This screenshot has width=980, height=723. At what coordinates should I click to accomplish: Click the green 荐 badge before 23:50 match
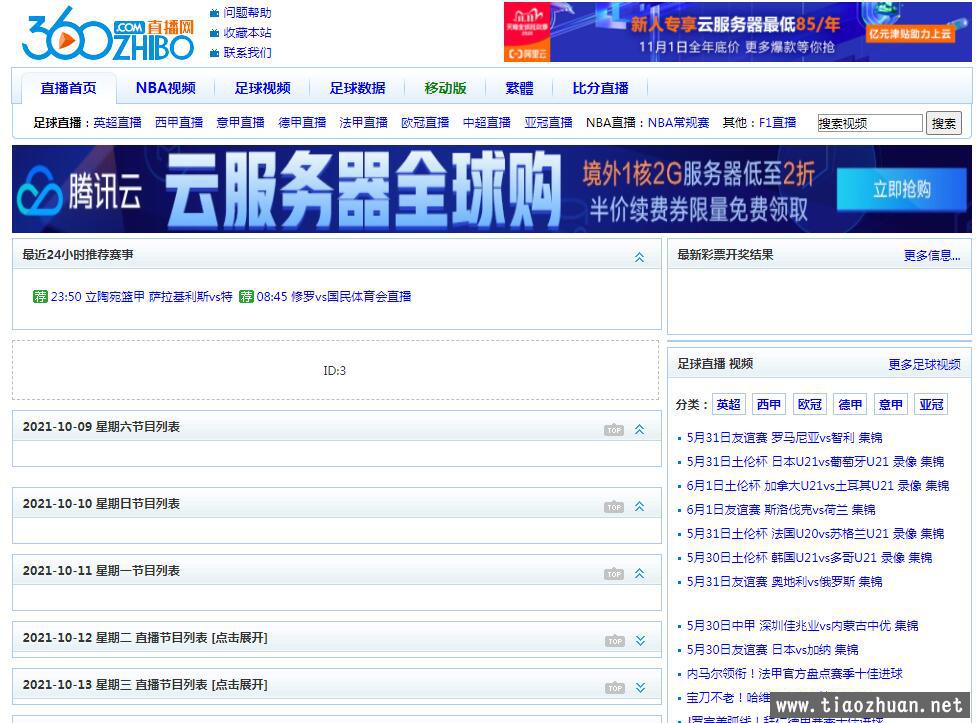coord(40,296)
